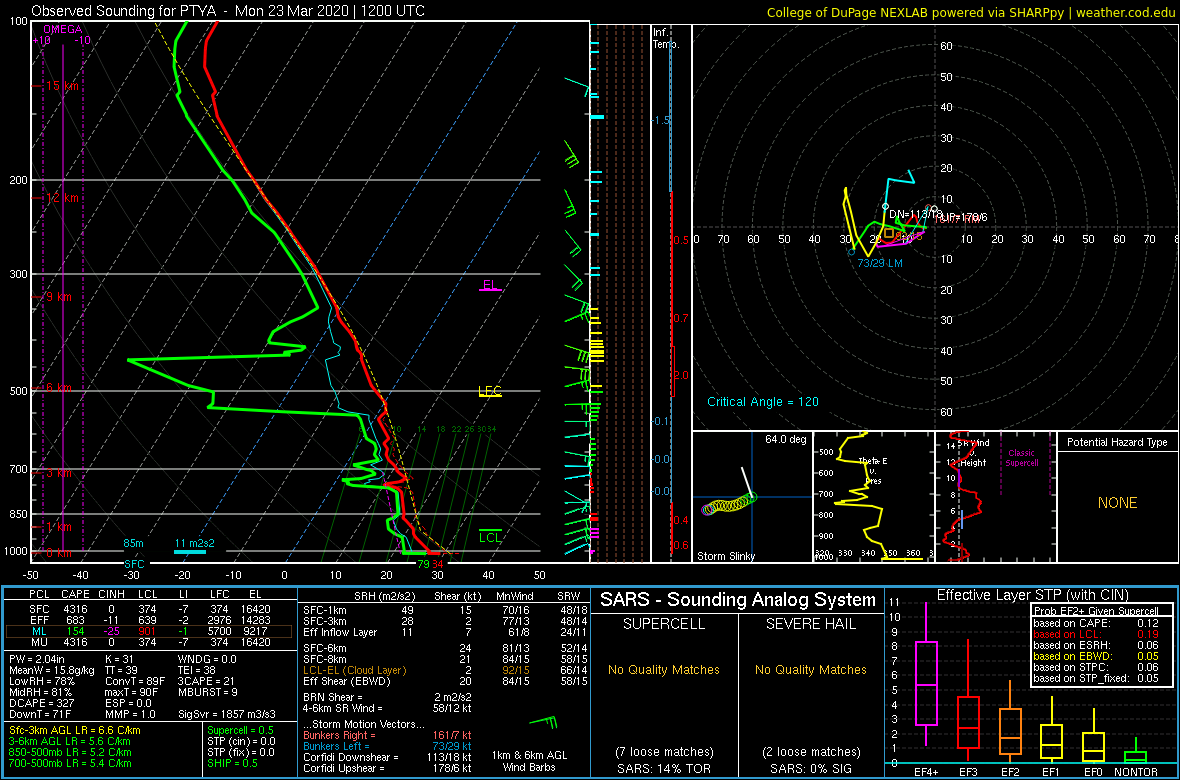1180x780 pixels.
Task: Click the LFC marker on the sounding
Action: click(490, 391)
